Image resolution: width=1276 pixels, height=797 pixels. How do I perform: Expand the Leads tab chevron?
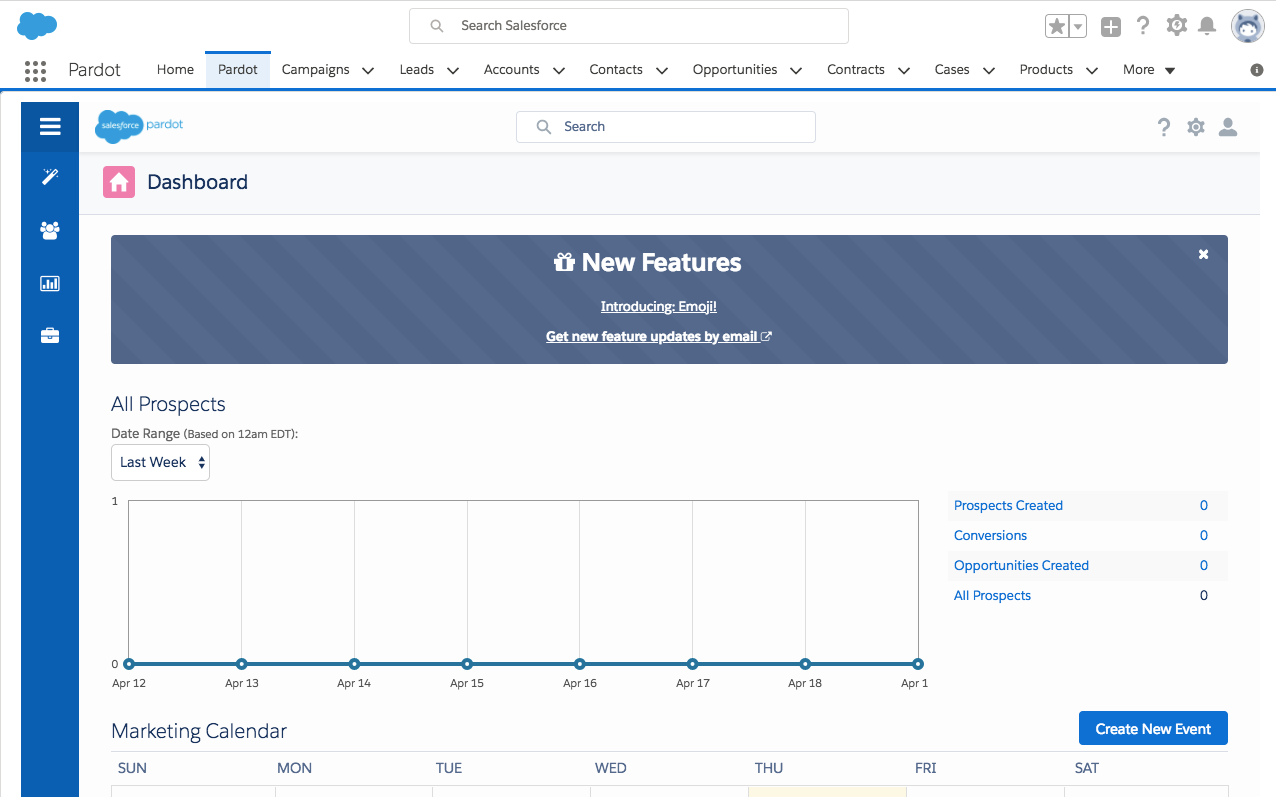pos(453,71)
